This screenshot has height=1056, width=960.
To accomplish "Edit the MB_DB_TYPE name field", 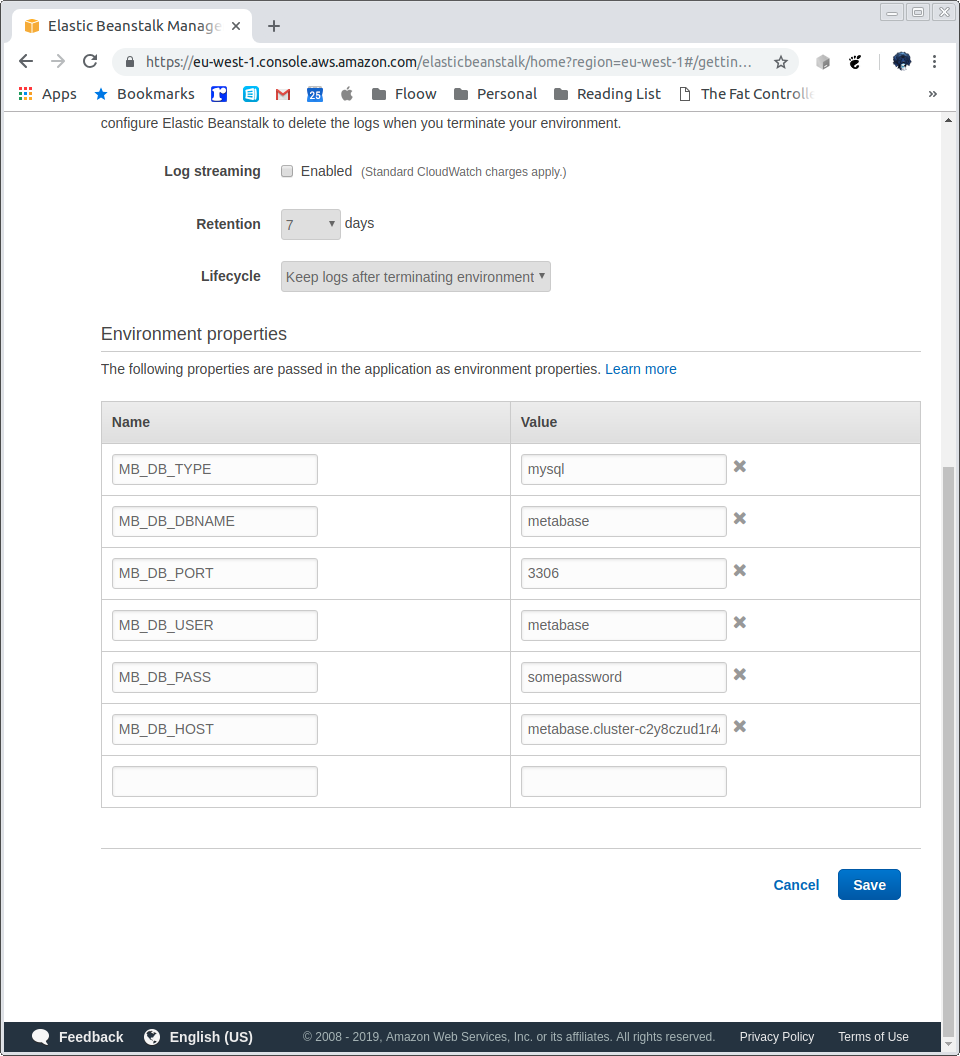I will click(215, 469).
